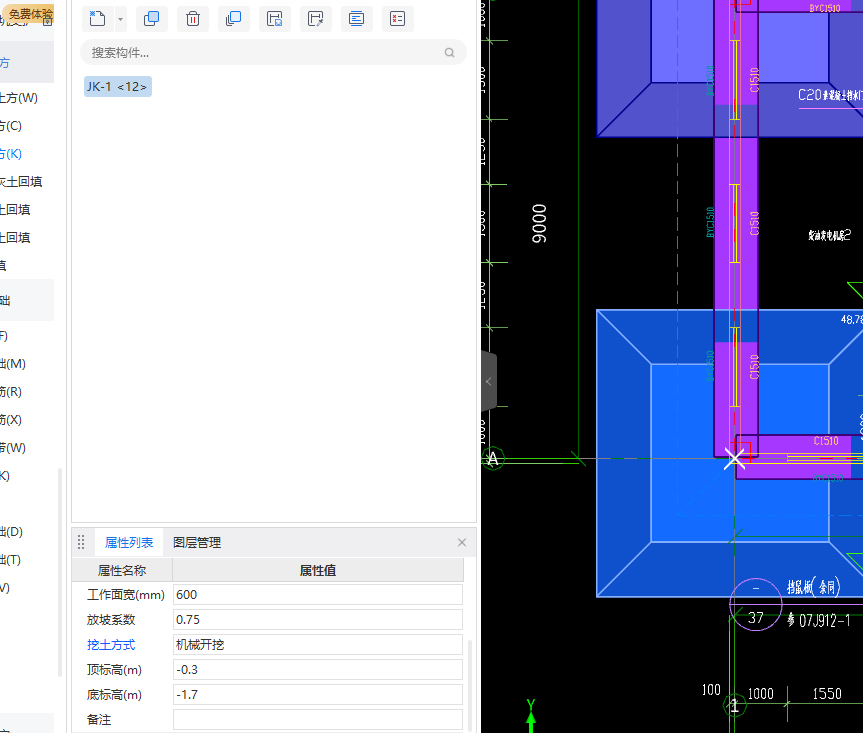Screen dimensions: 863x733
Task: Click the blue 挖土方式 property label
Action: [x=111, y=645]
